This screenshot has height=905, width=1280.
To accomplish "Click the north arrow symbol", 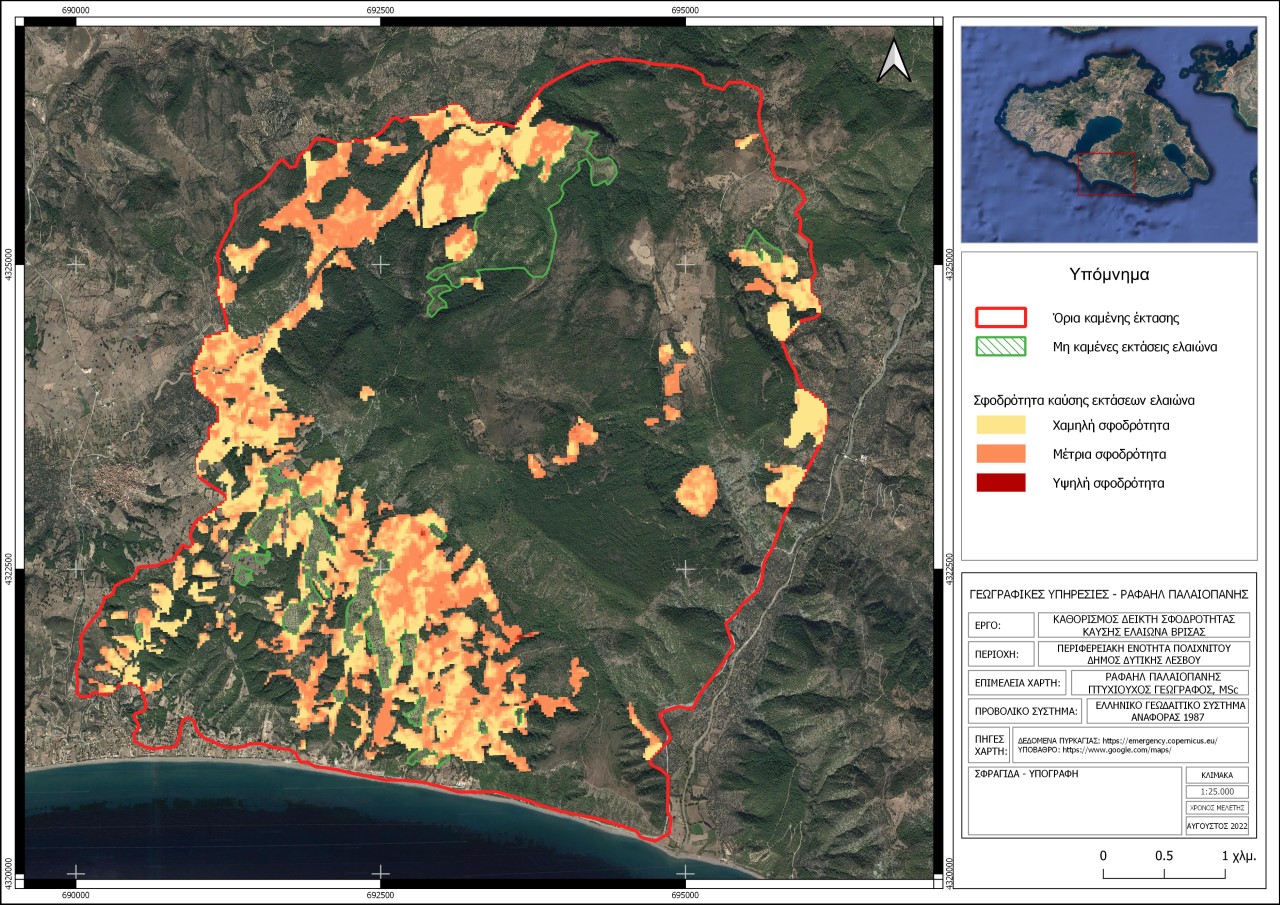I will (894, 59).
